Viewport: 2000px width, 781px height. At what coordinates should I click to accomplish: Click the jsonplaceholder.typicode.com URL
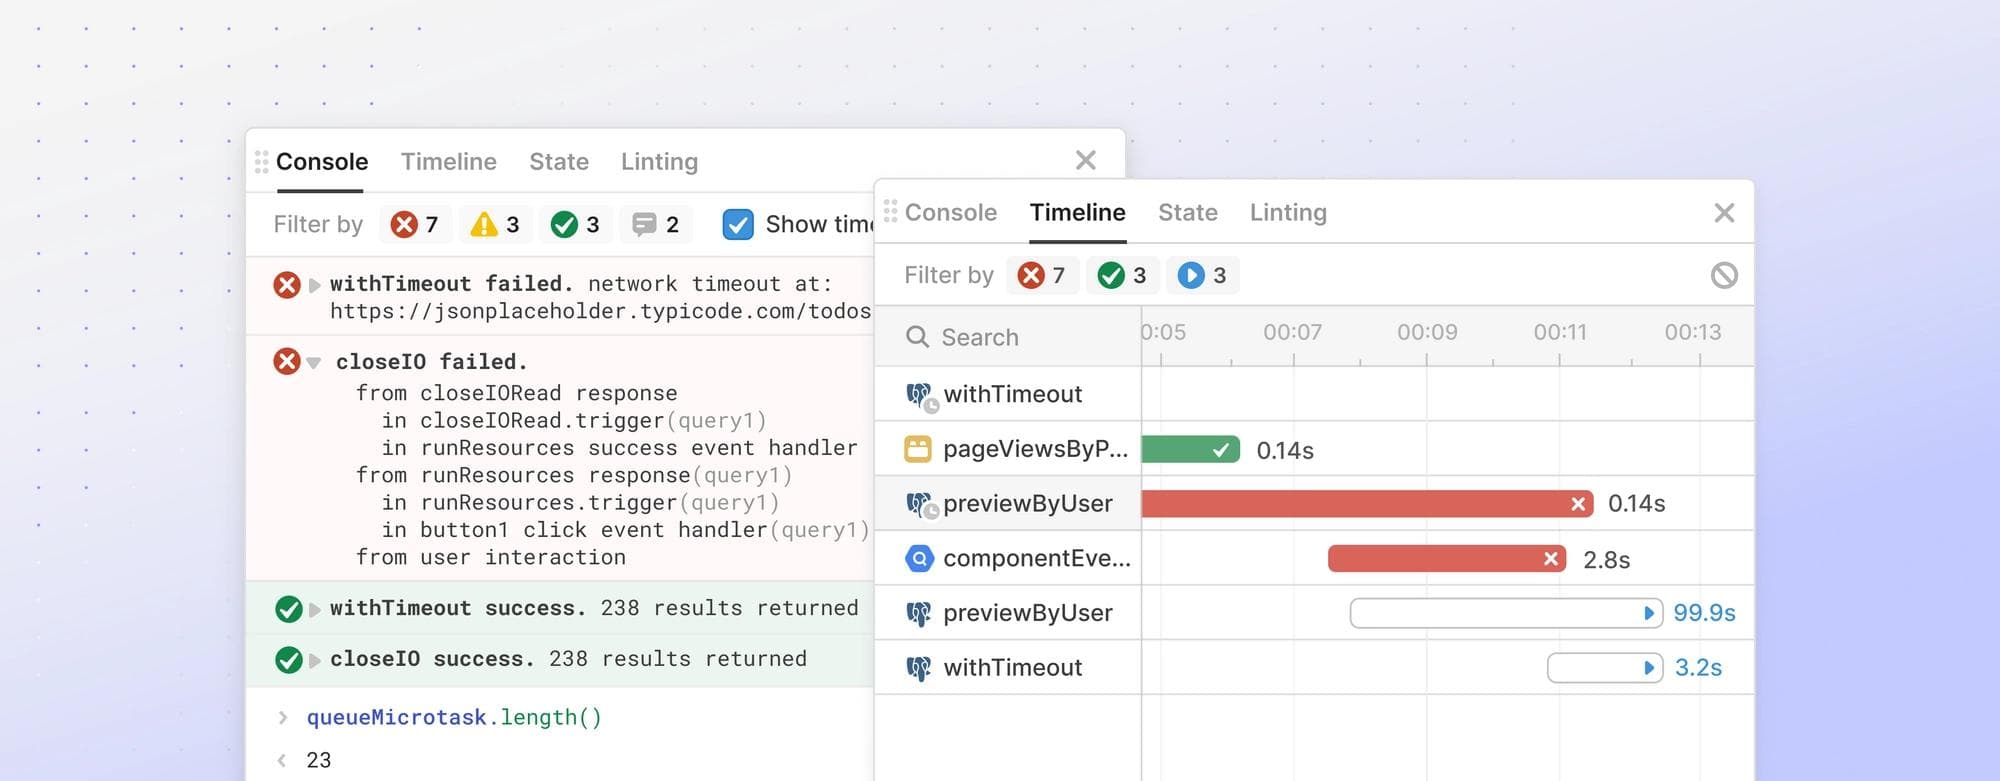[x=600, y=311]
